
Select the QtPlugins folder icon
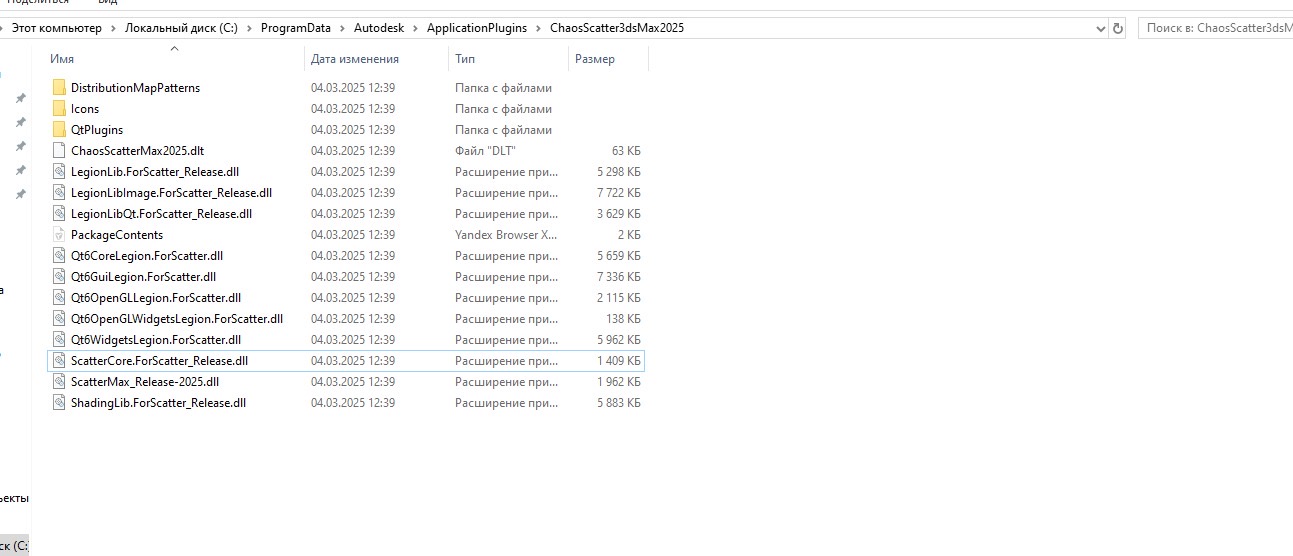click(59, 130)
